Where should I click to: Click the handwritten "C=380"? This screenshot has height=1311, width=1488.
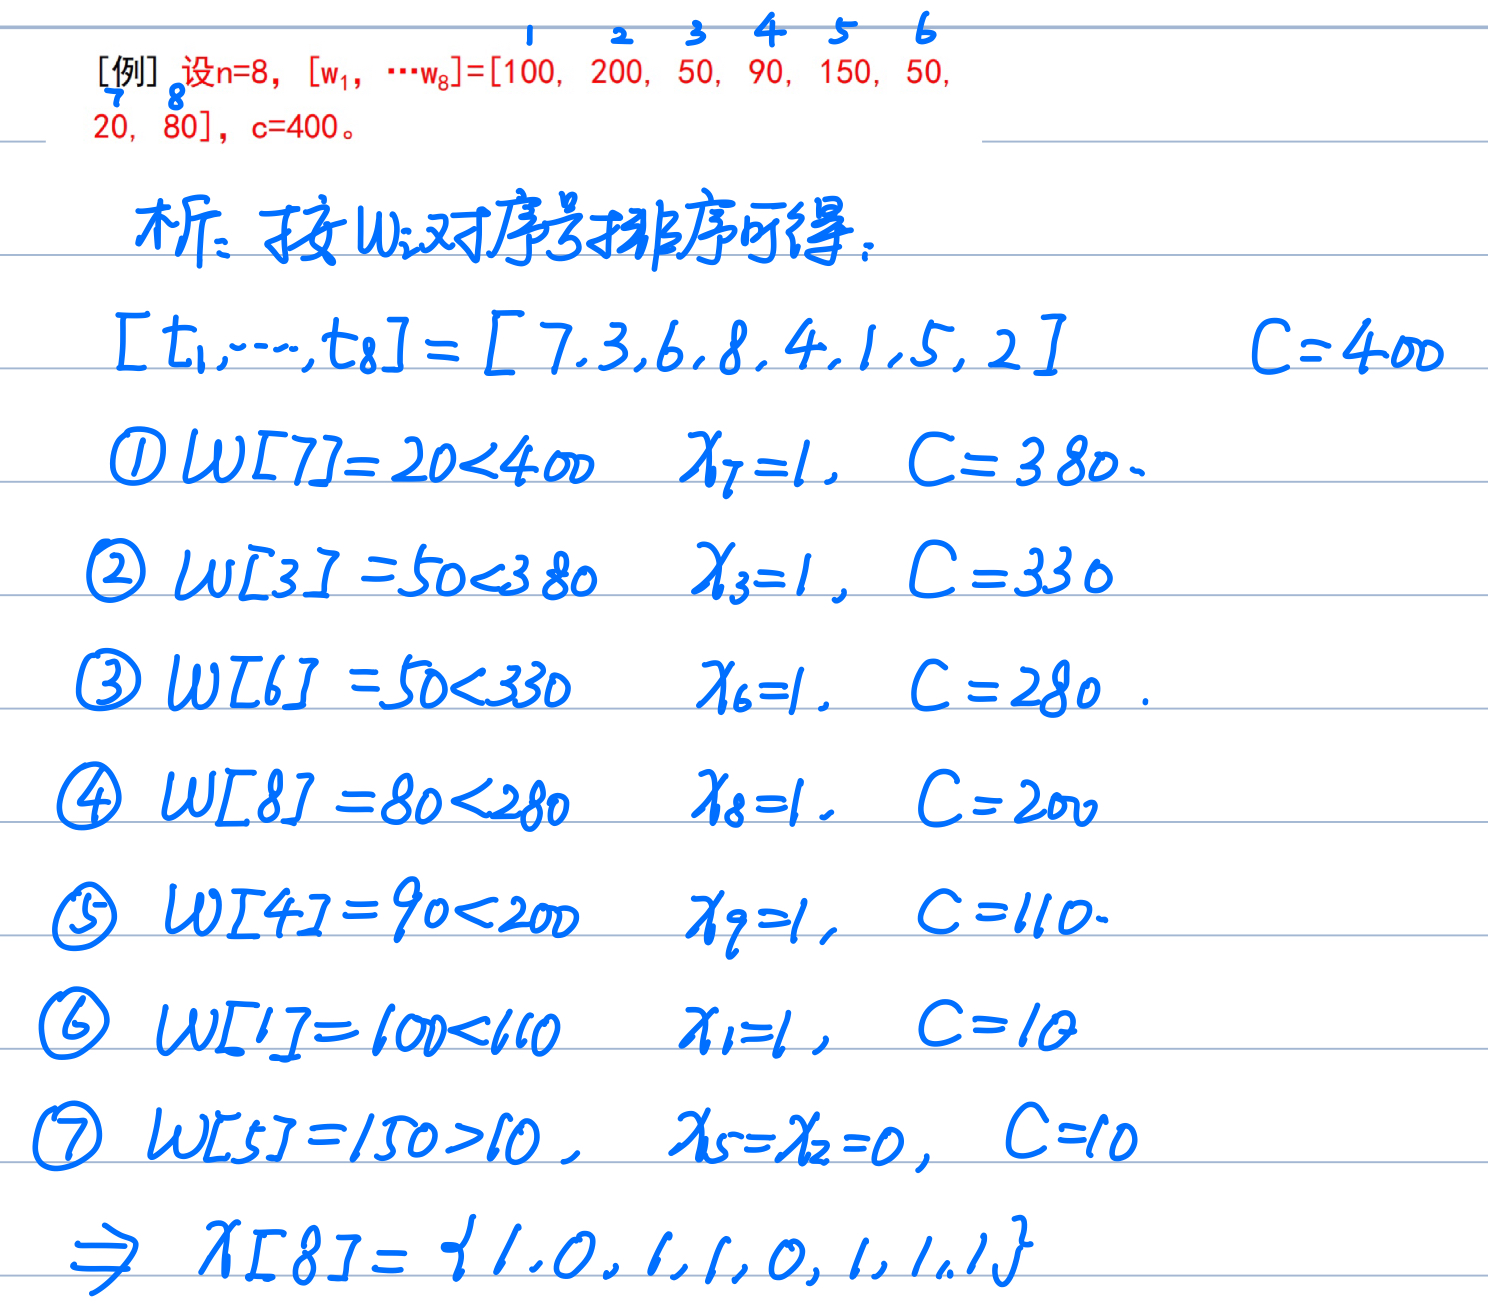click(1025, 461)
